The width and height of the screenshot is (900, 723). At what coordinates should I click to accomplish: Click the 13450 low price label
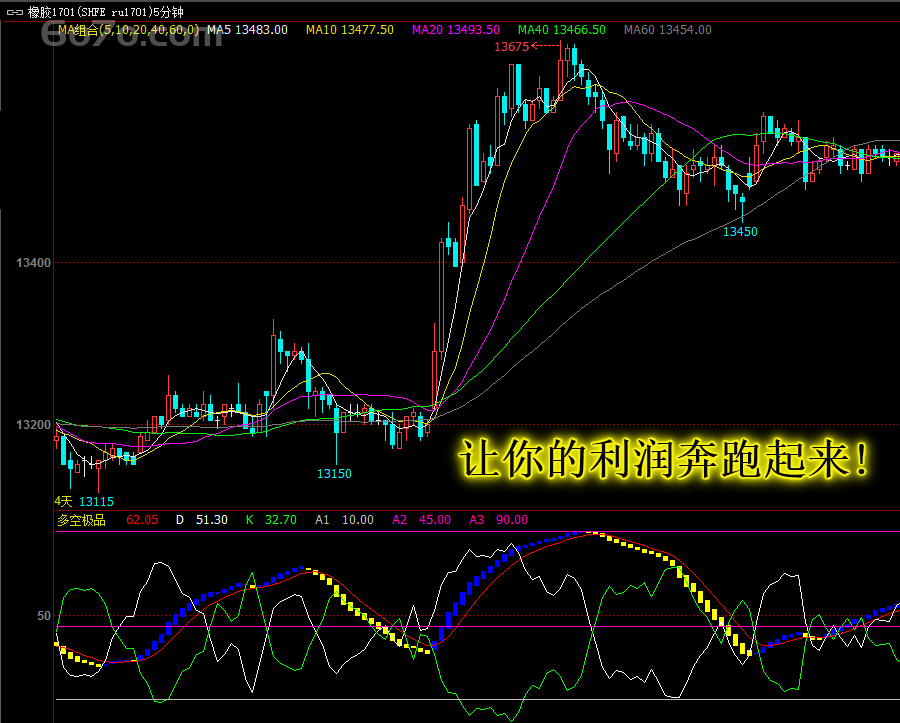pos(740,231)
